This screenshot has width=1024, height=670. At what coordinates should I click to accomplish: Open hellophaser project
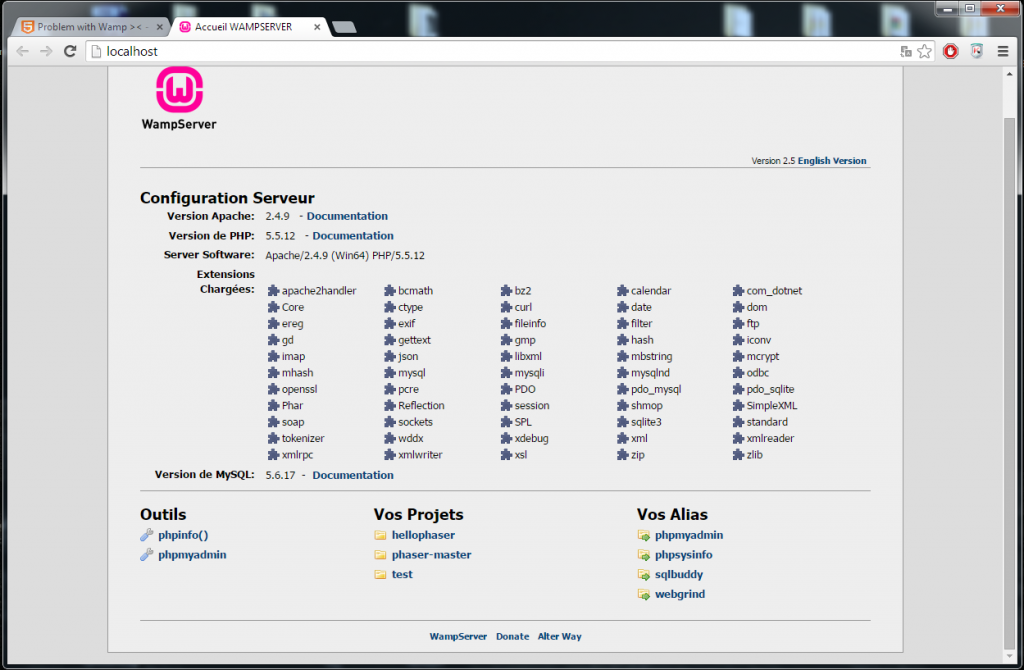coord(423,535)
